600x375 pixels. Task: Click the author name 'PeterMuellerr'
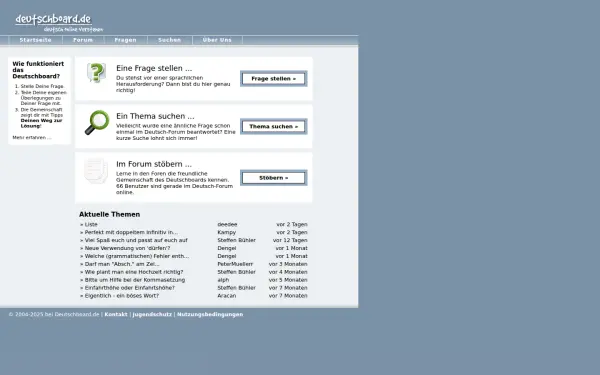click(x=235, y=264)
